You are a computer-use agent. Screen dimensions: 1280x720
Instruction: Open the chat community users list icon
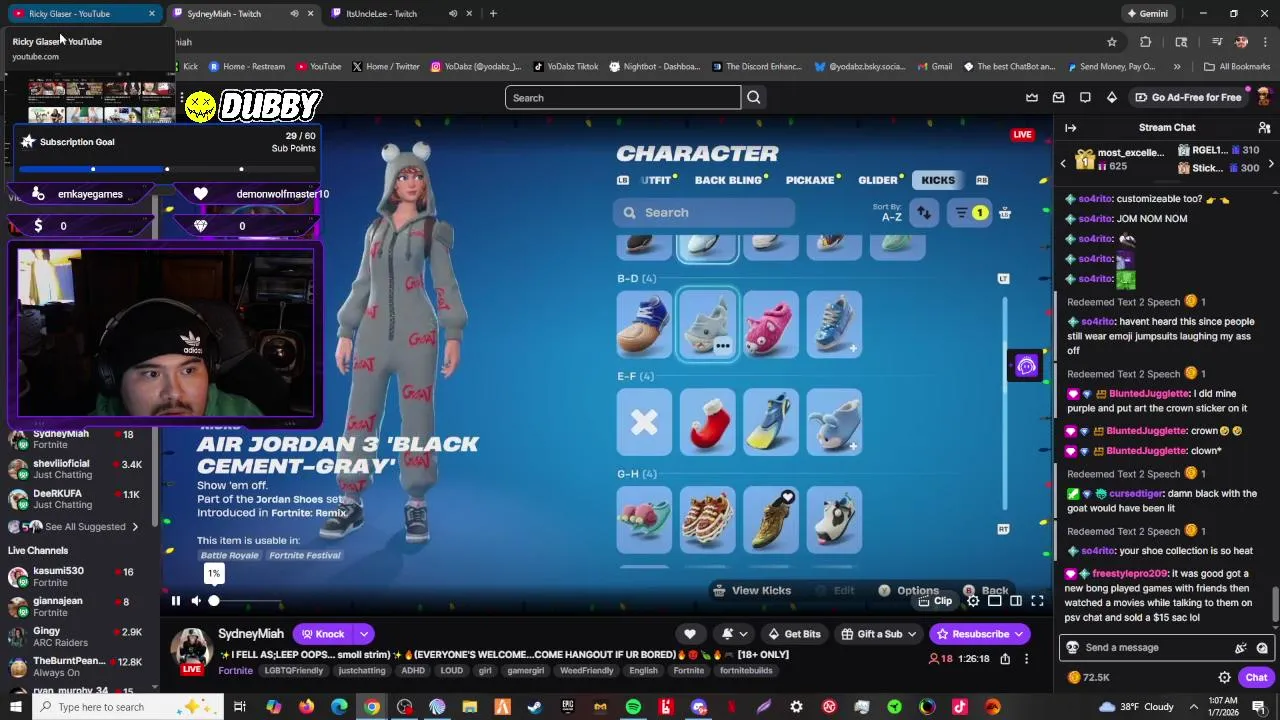click(1264, 128)
